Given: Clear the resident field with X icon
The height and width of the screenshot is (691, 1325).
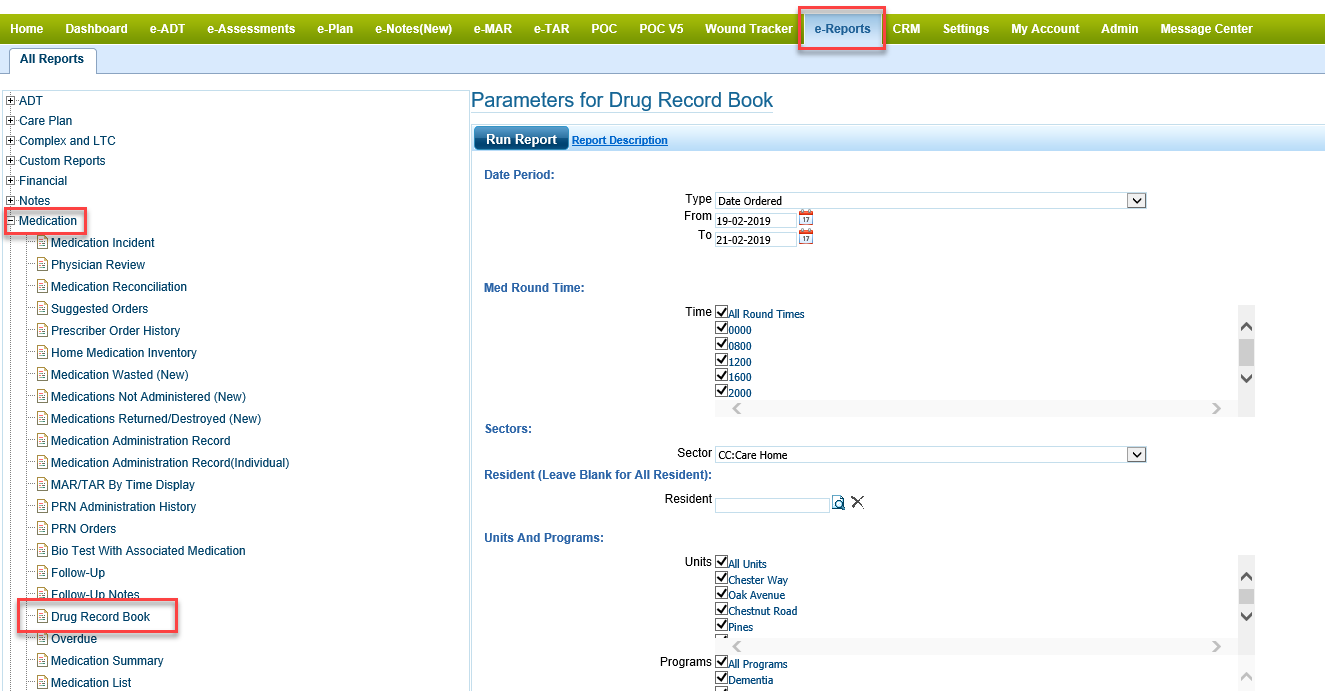Looking at the screenshot, I should (x=857, y=502).
